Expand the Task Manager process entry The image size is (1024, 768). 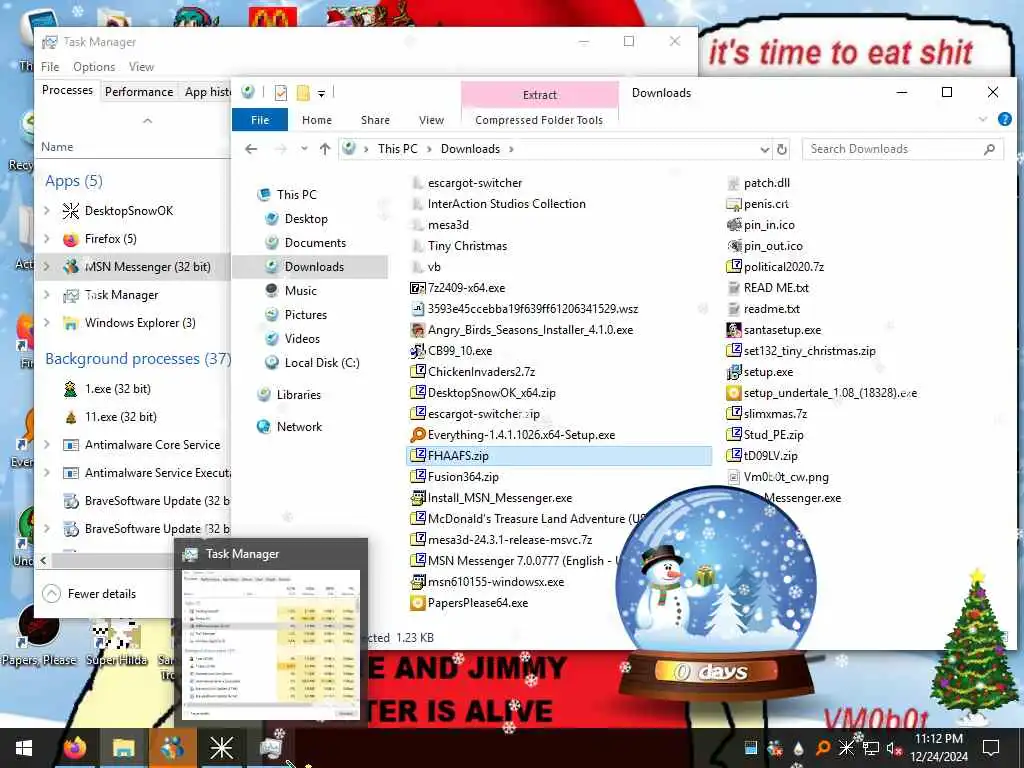pyautogui.click(x=46, y=295)
